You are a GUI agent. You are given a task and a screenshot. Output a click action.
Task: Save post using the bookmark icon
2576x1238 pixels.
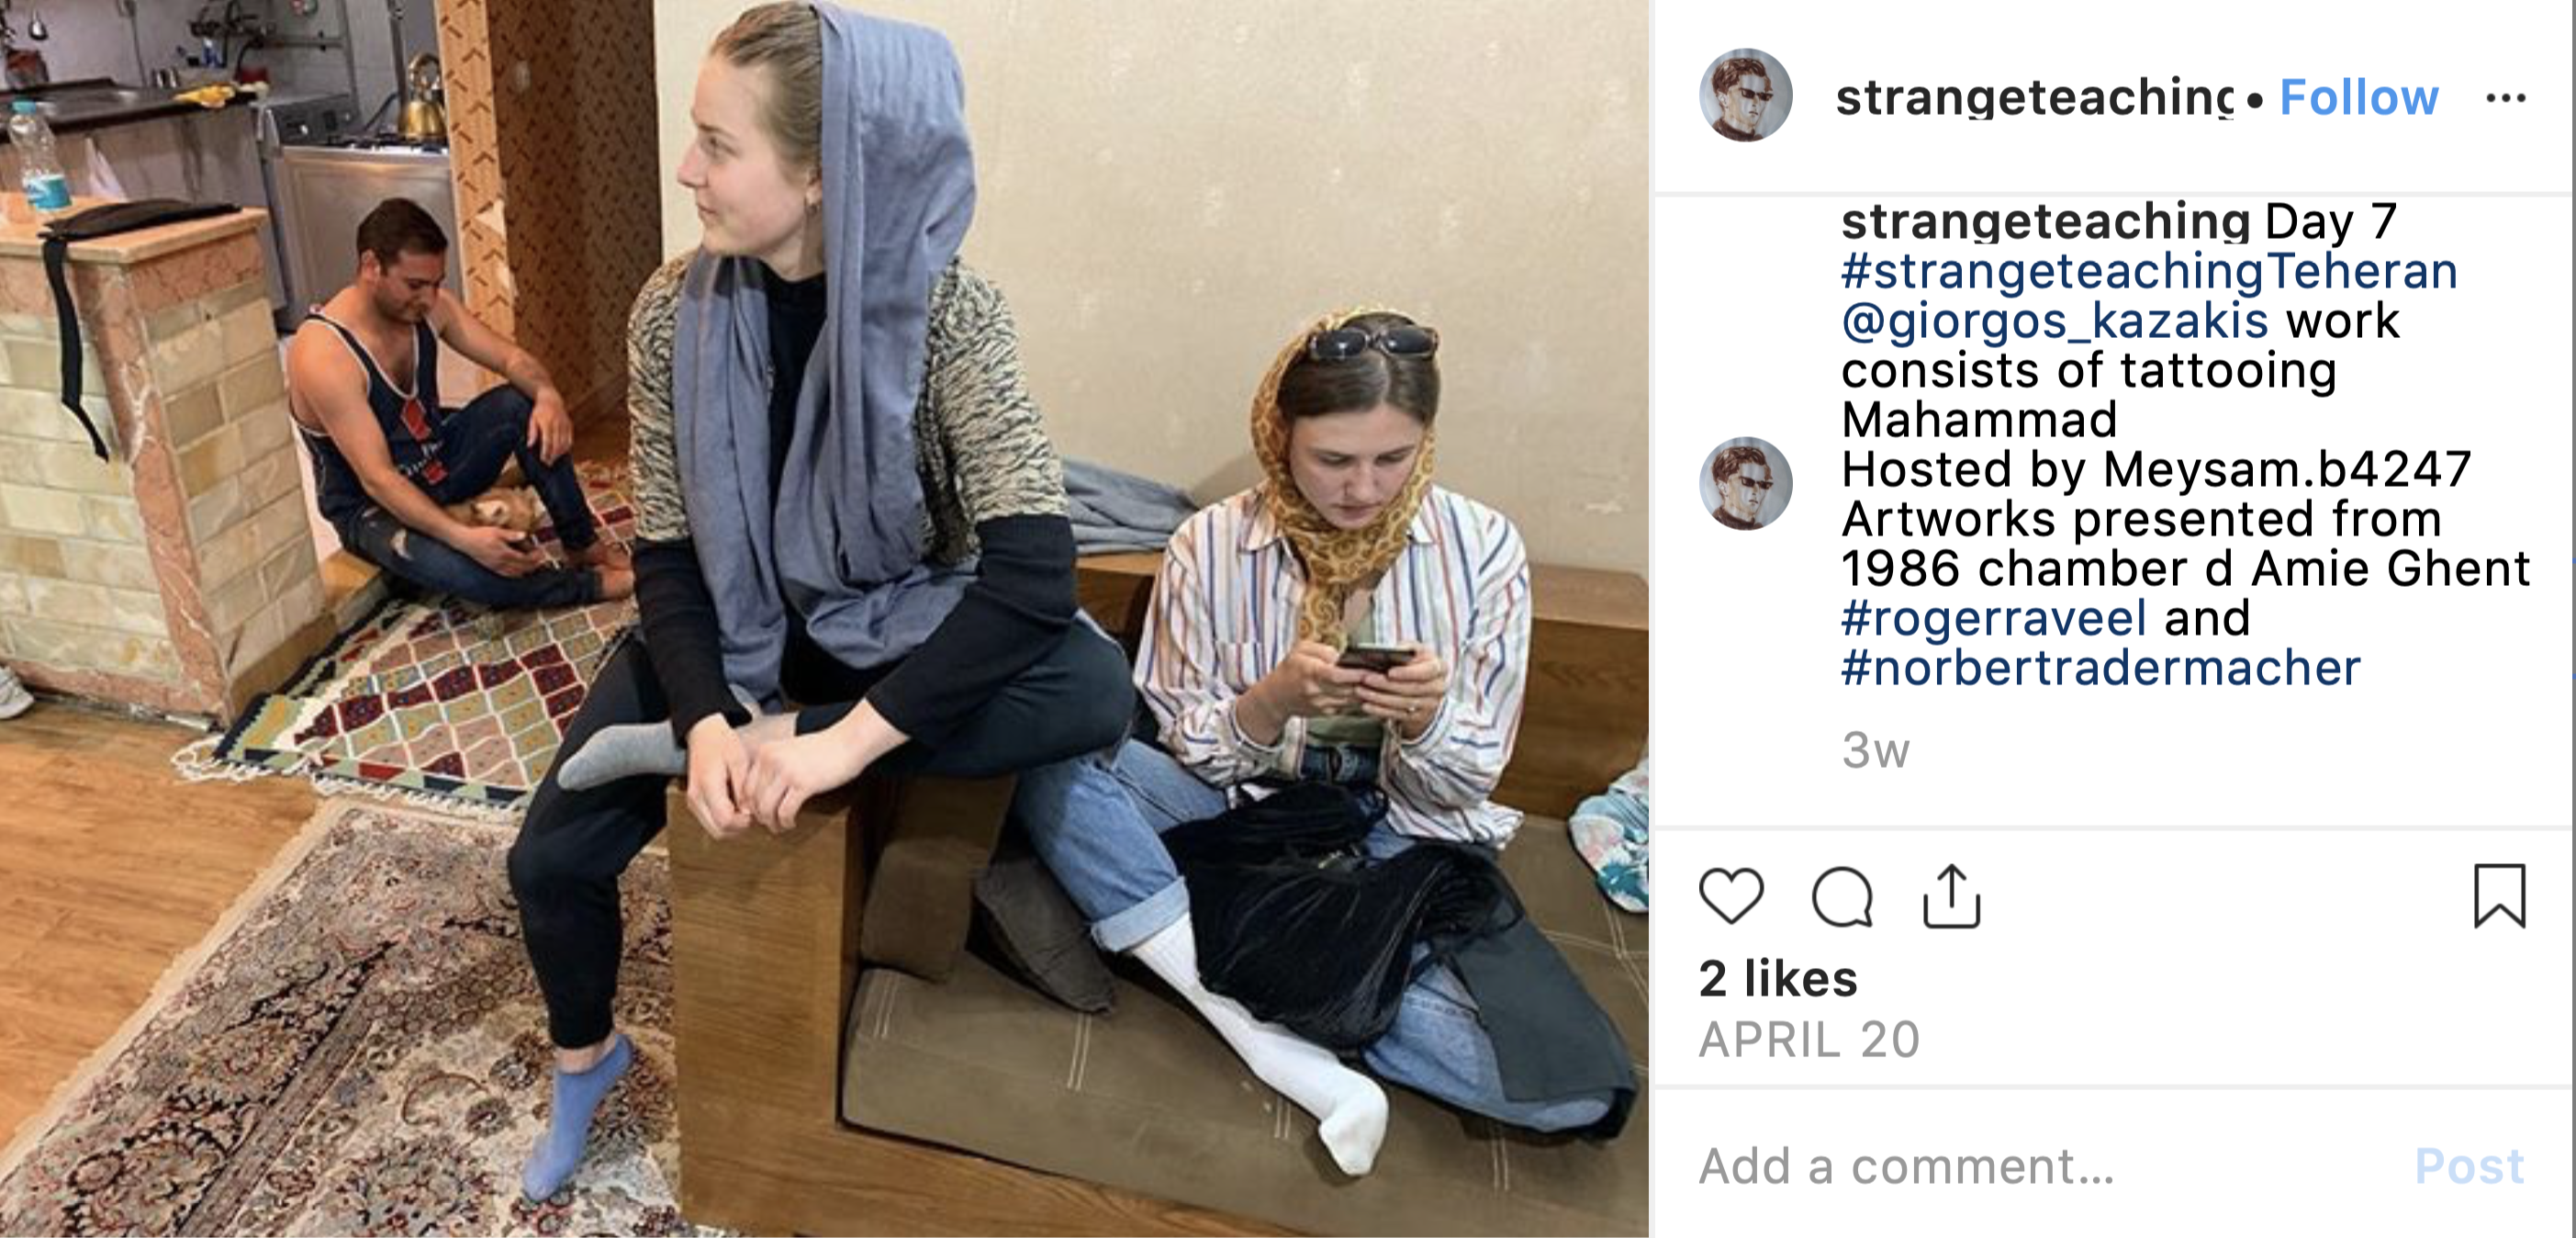pyautogui.click(x=2500, y=896)
